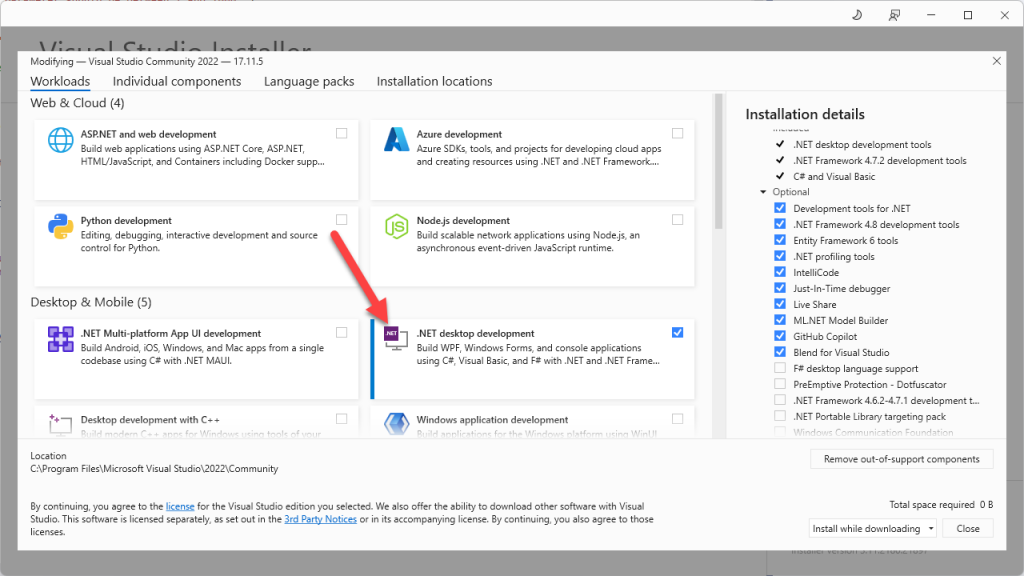Screen dimensions: 1024x576
Task: Minimize the Visual Studio Installer window
Action: click(x=931, y=15)
